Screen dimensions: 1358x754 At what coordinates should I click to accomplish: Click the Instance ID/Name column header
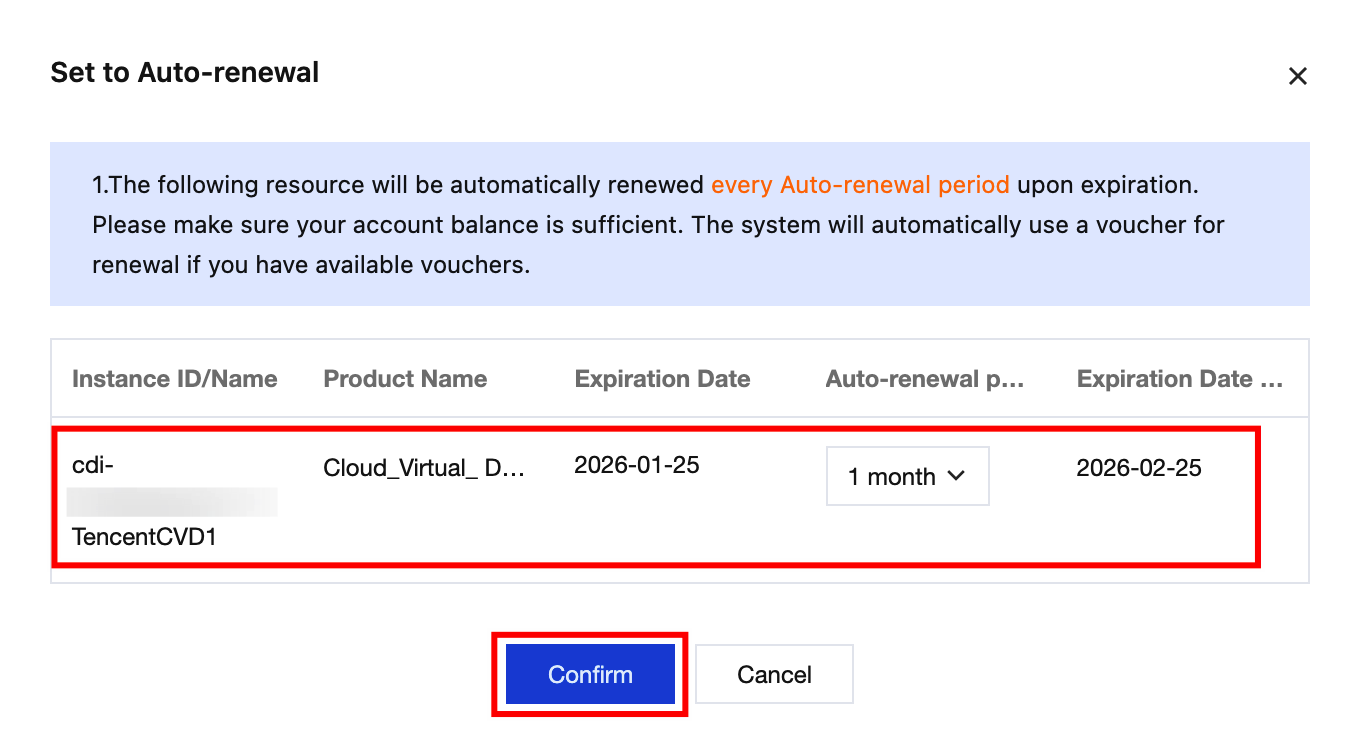point(175,379)
